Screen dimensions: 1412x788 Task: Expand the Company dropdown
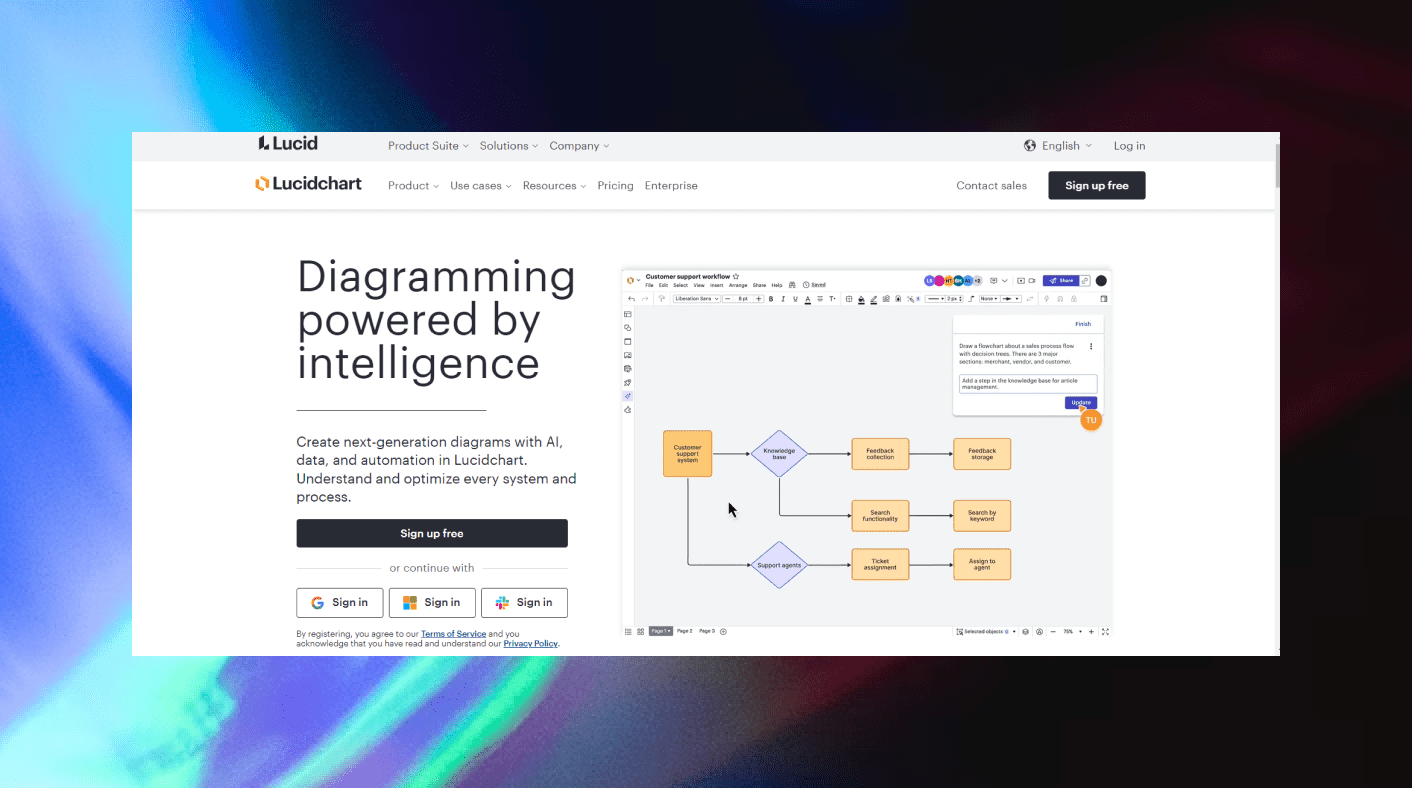(579, 146)
